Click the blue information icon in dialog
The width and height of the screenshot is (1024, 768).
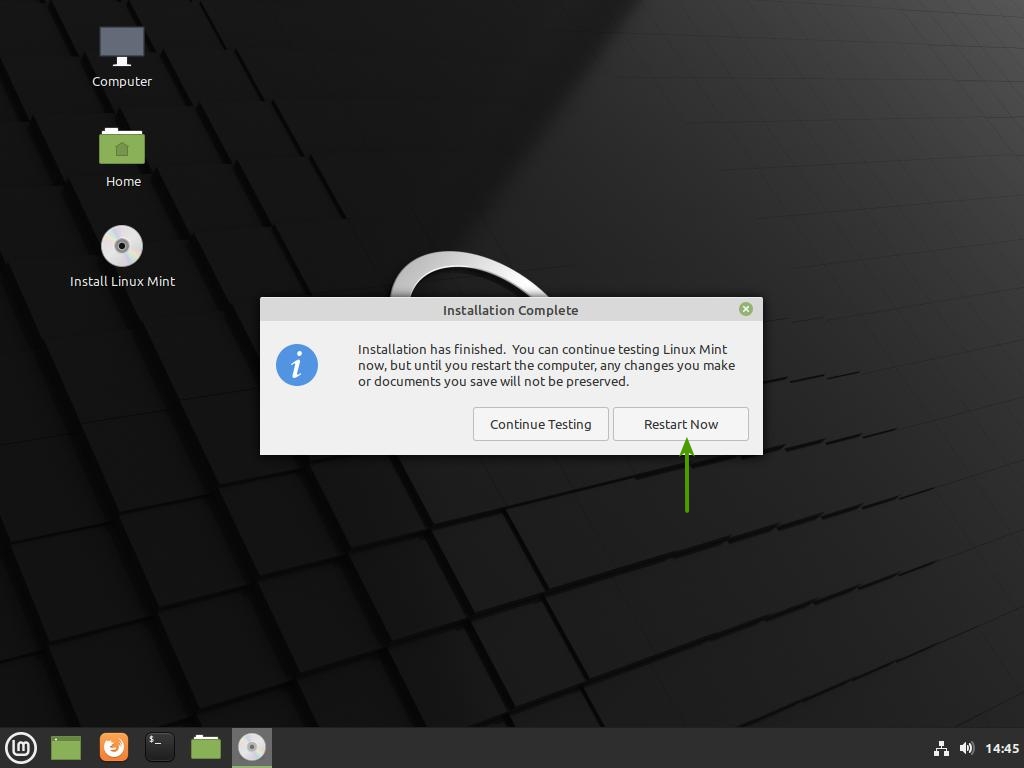[x=296, y=365]
